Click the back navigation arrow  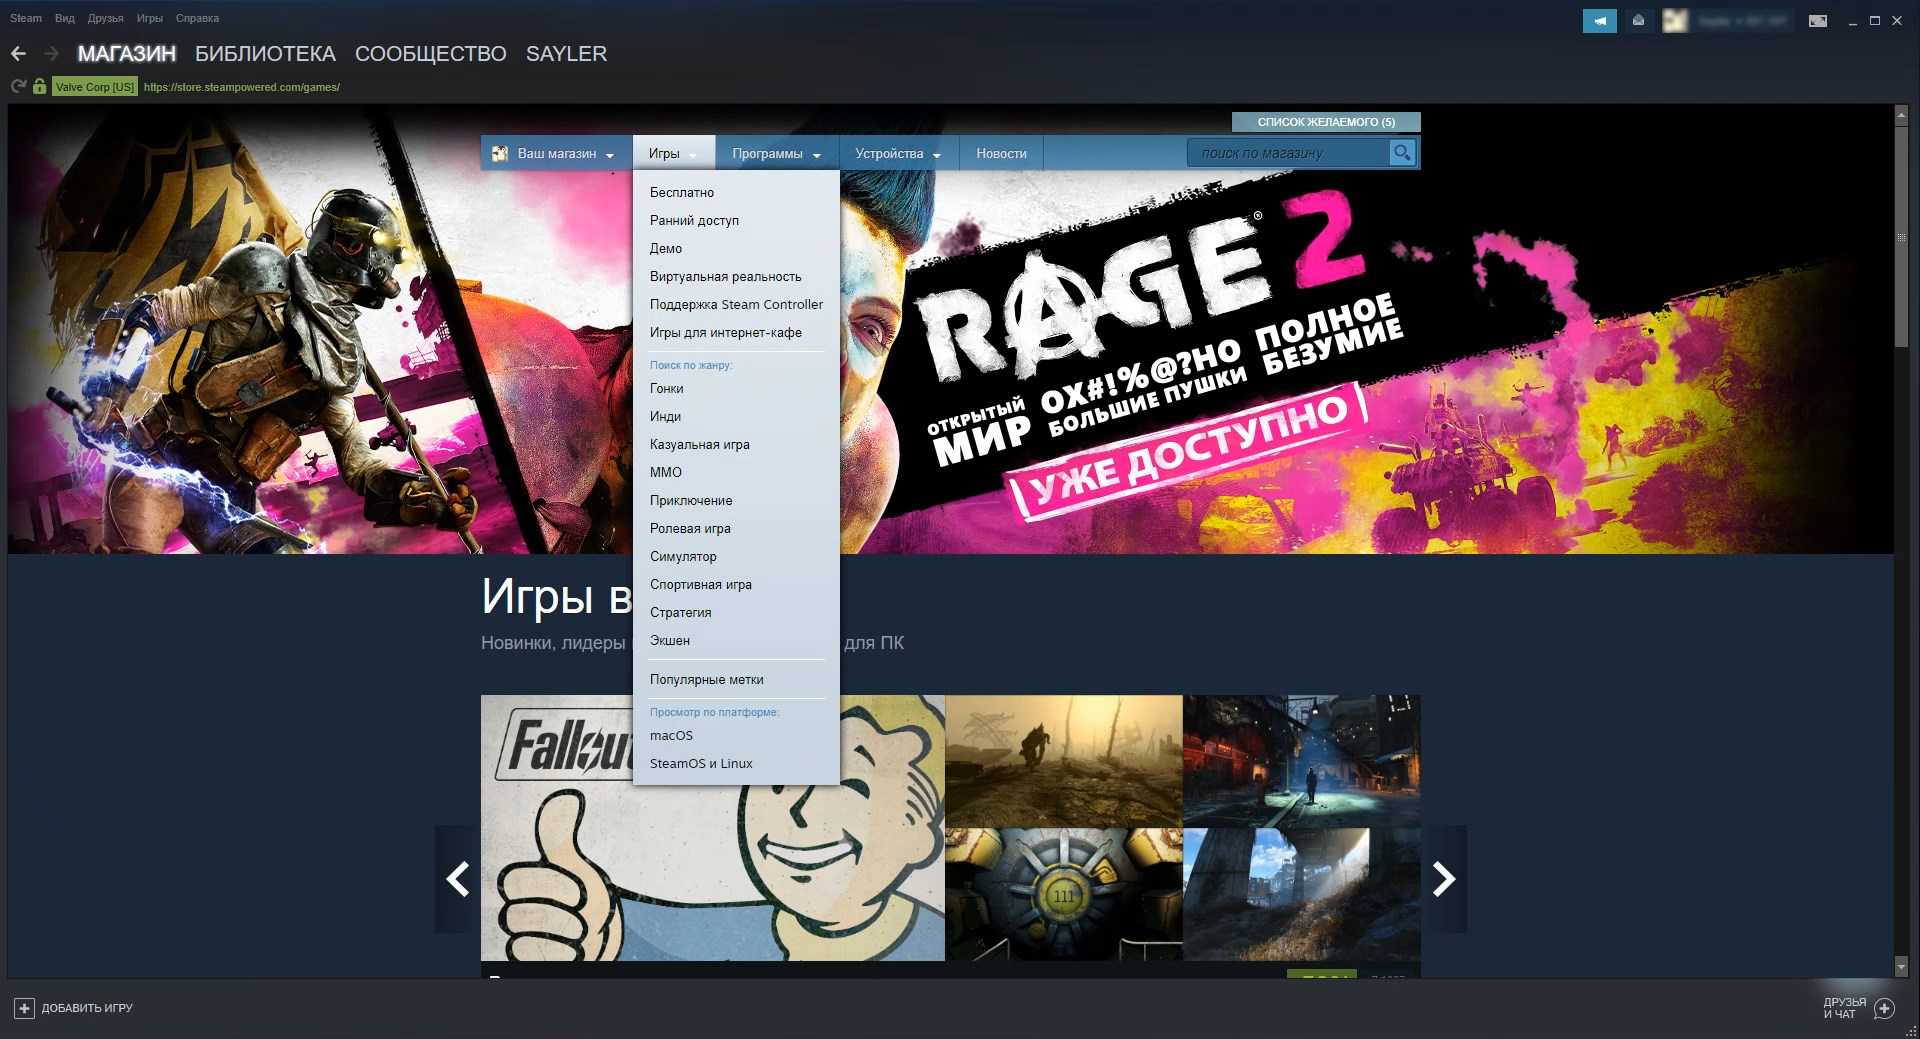[x=18, y=54]
